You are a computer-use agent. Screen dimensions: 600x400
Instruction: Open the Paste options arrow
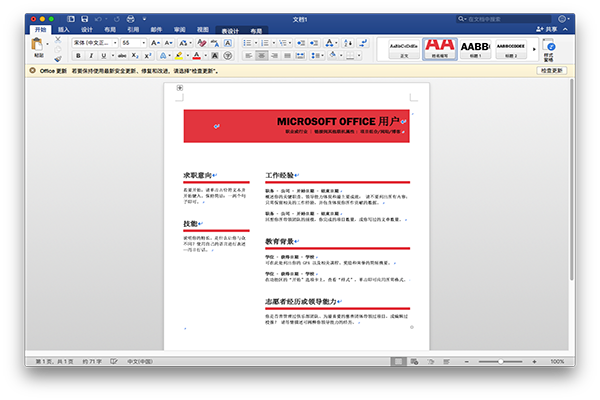[47, 44]
